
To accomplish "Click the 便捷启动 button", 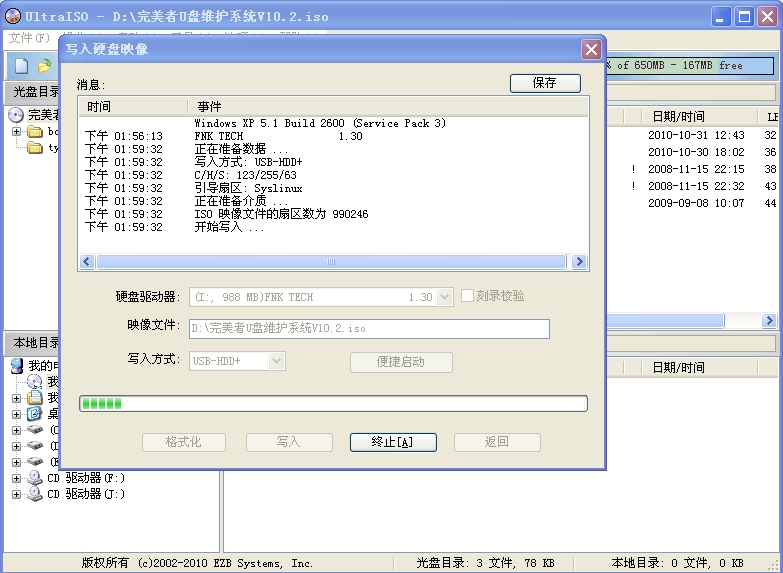I will [401, 362].
